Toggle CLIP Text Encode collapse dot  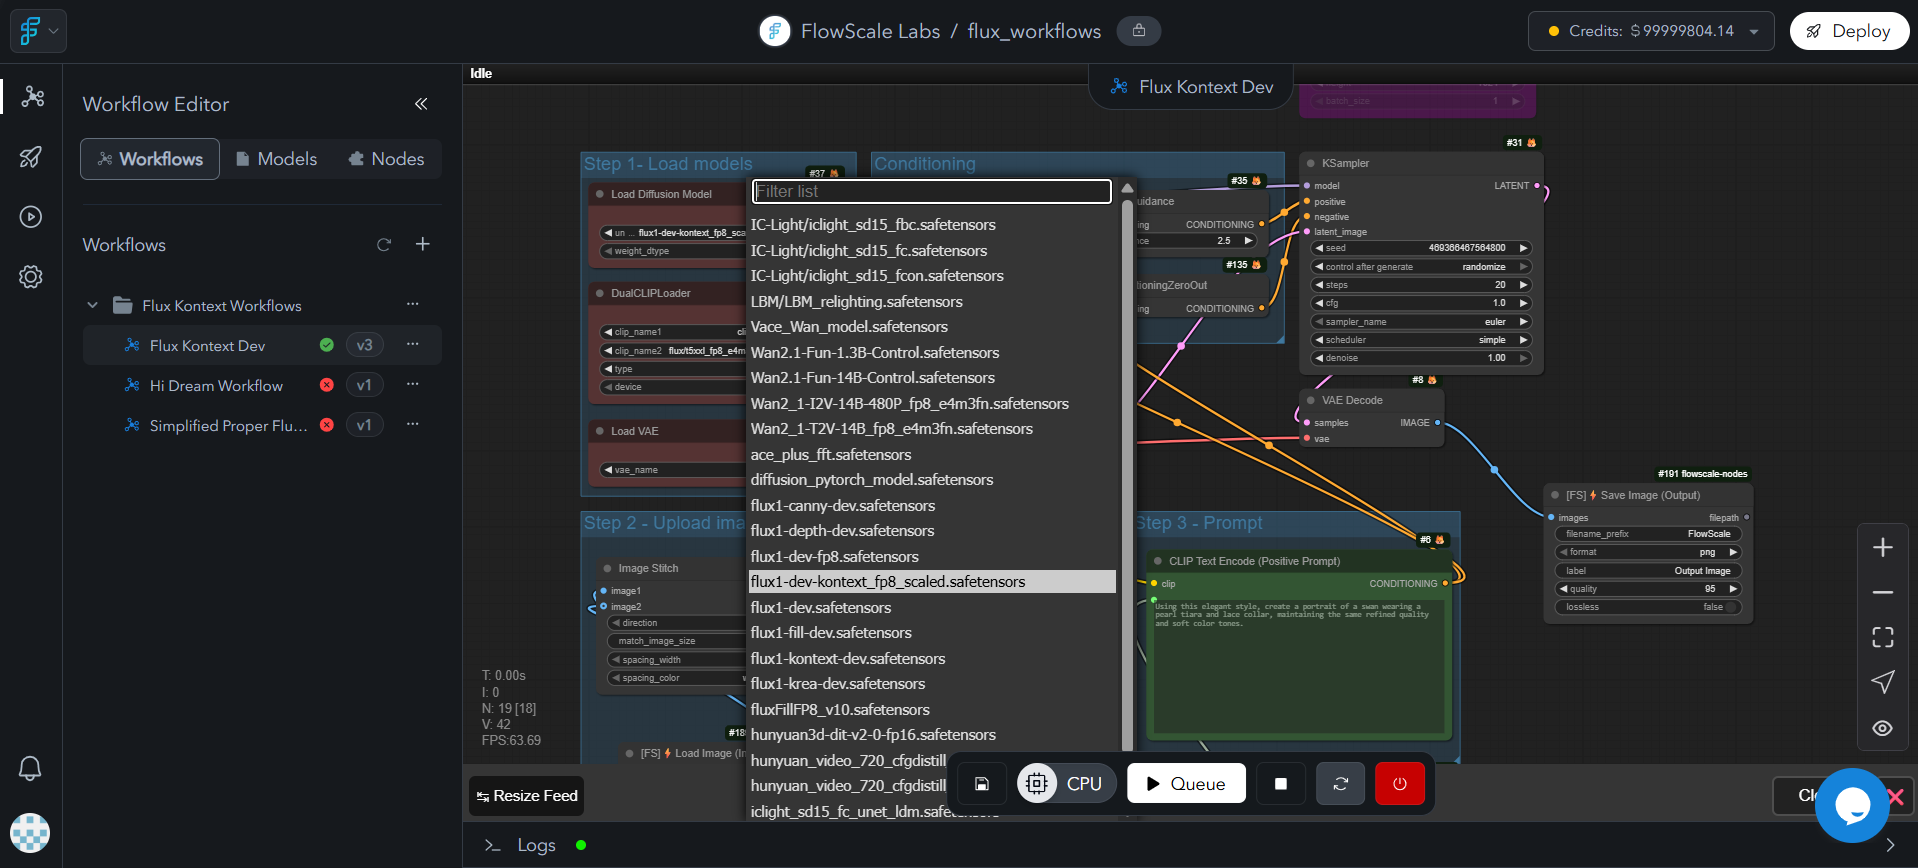click(1158, 561)
